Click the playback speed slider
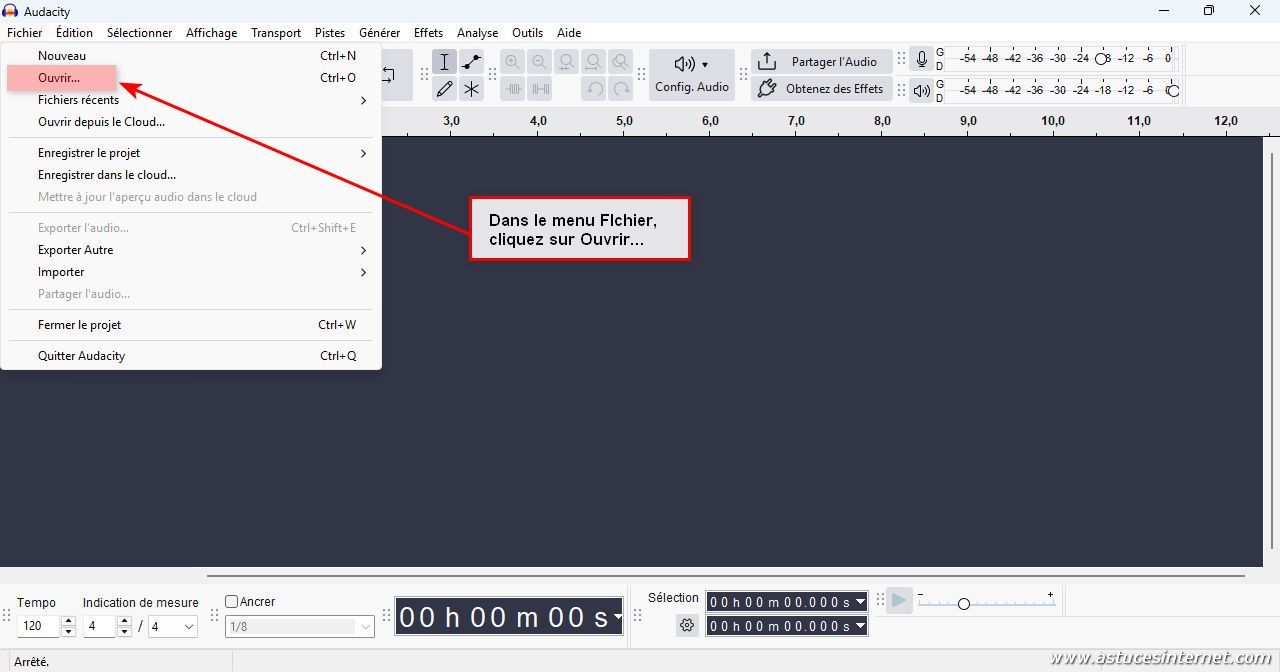 [x=964, y=604]
